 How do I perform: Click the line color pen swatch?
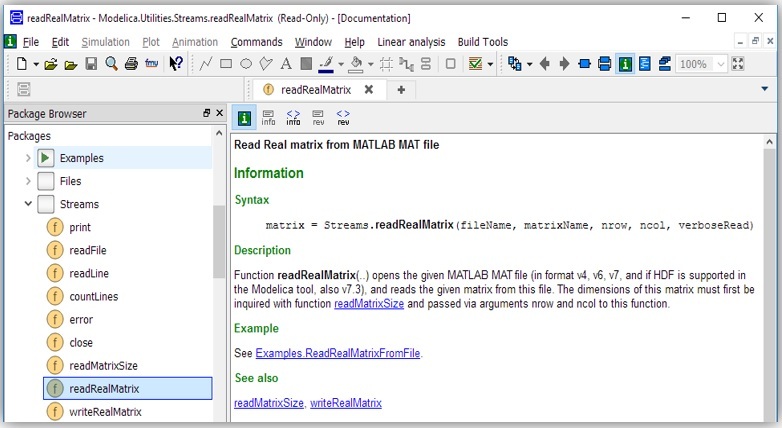326,64
